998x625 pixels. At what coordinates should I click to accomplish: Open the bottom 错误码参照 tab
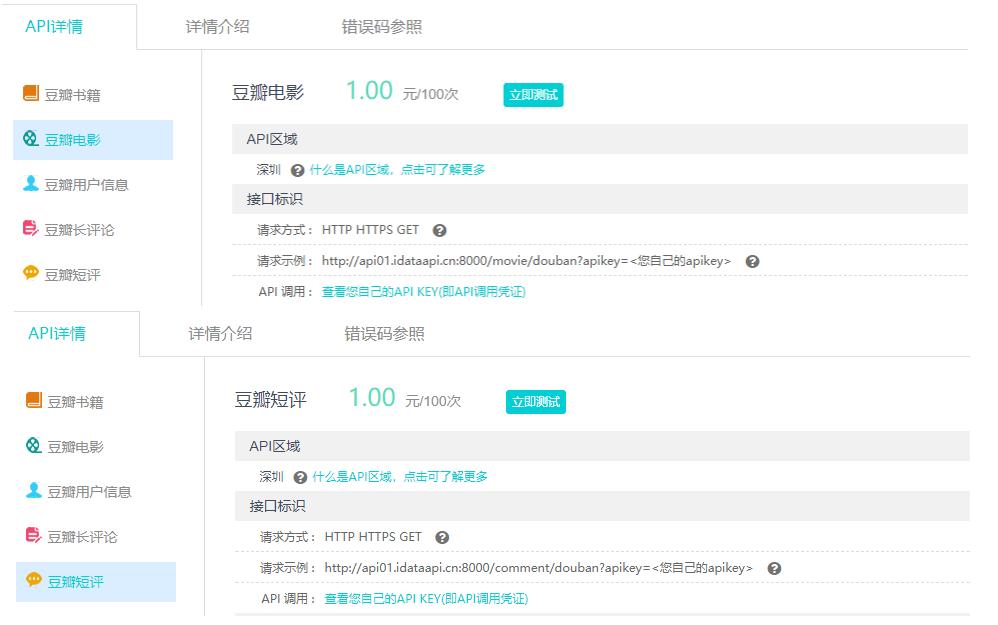(384, 334)
